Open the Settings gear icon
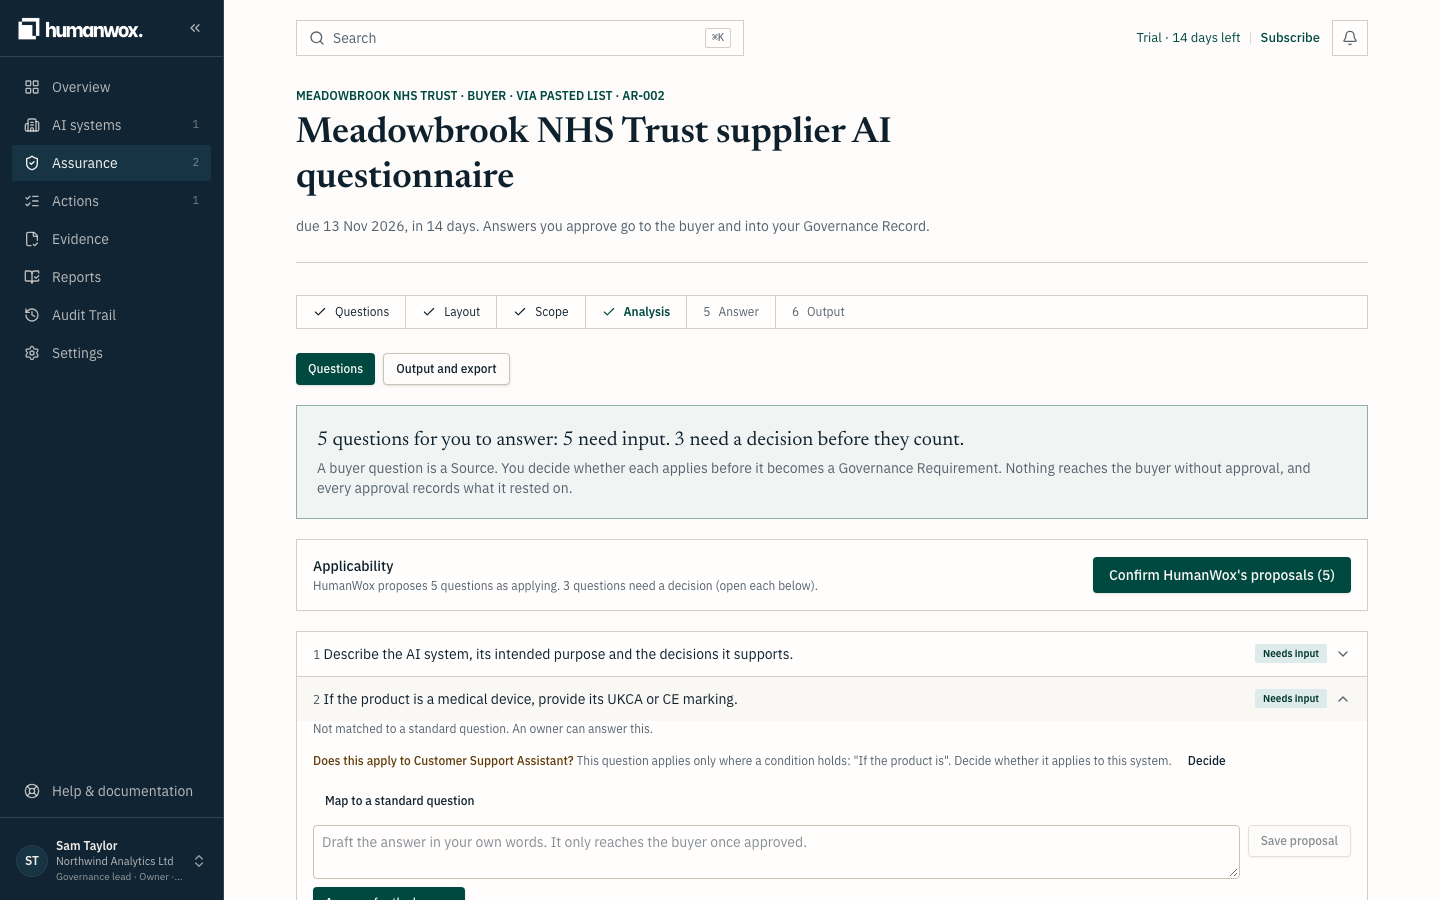Viewport: 1440px width, 900px height. pos(32,353)
